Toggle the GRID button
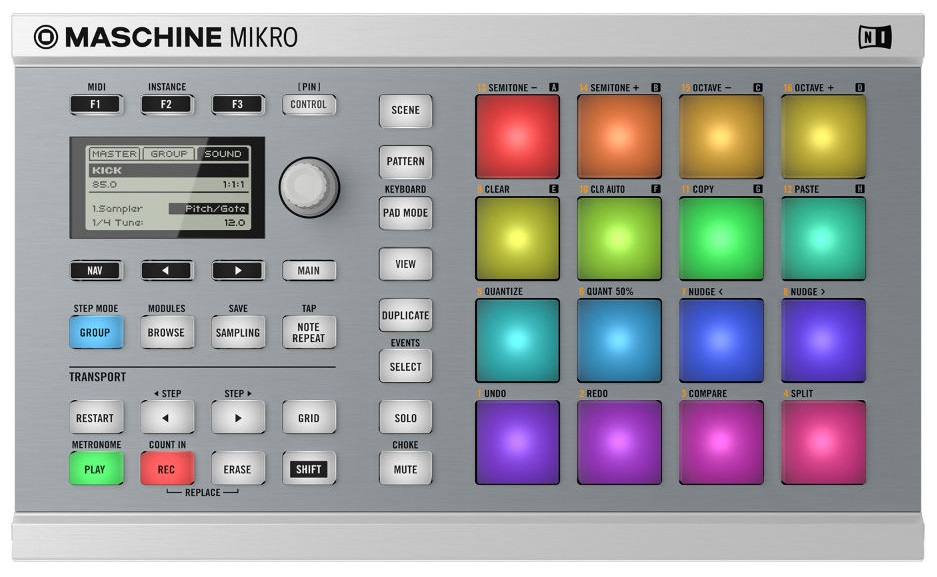This screenshot has height=577, width=937. (308, 418)
